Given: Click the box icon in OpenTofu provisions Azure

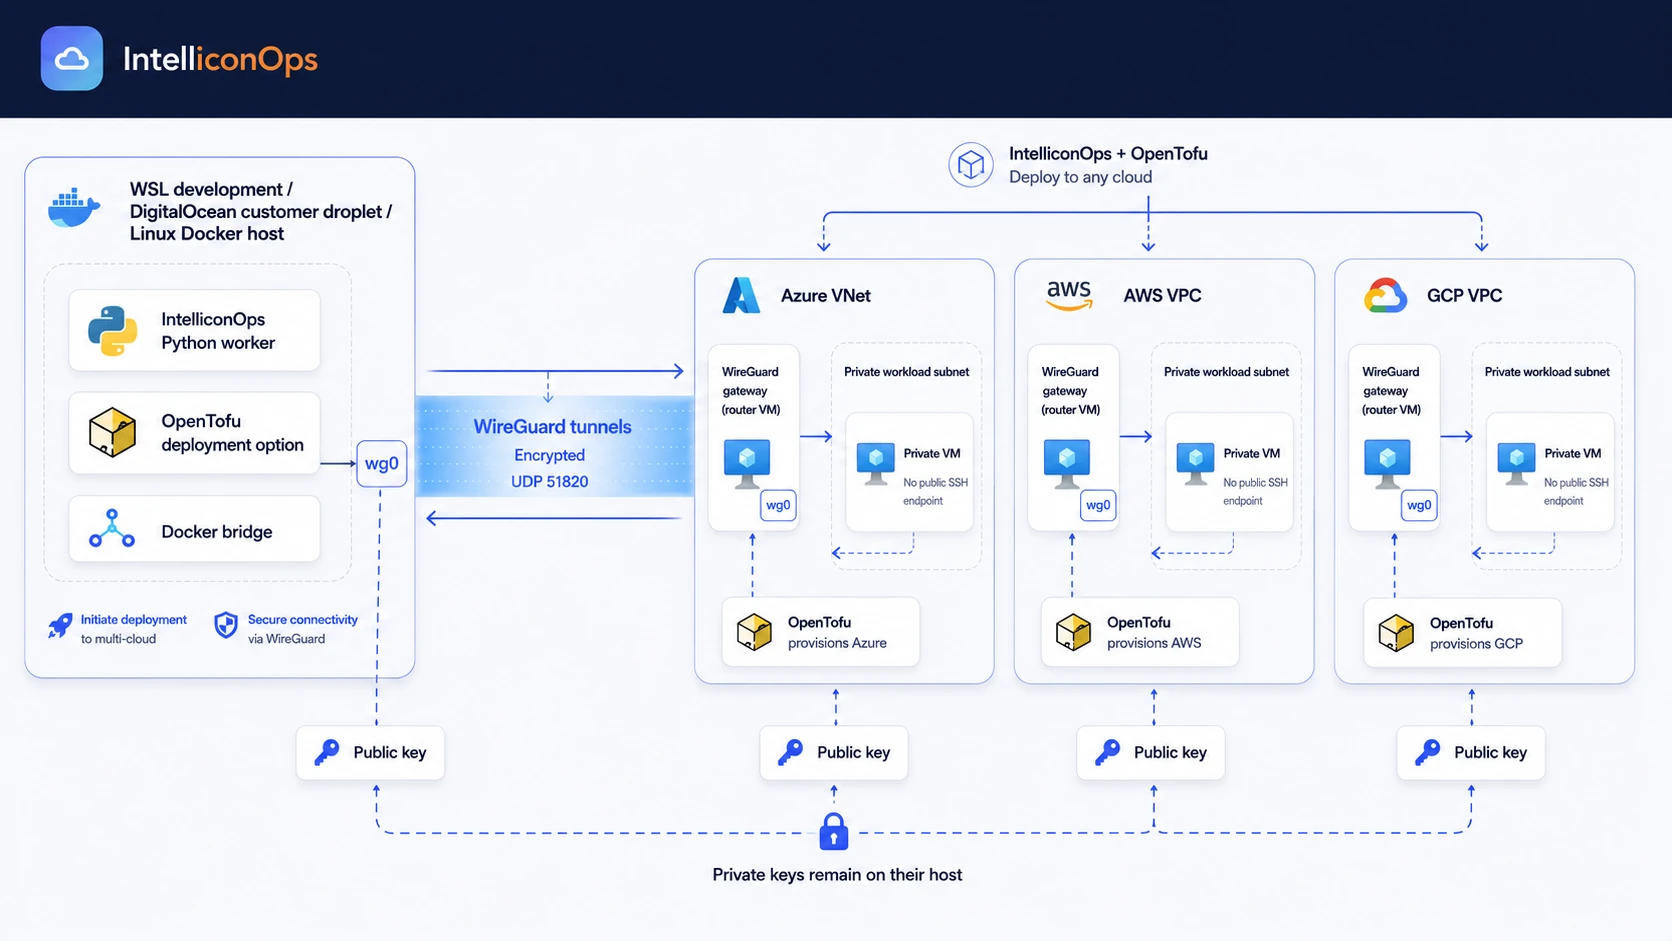Looking at the screenshot, I should click(x=754, y=632).
